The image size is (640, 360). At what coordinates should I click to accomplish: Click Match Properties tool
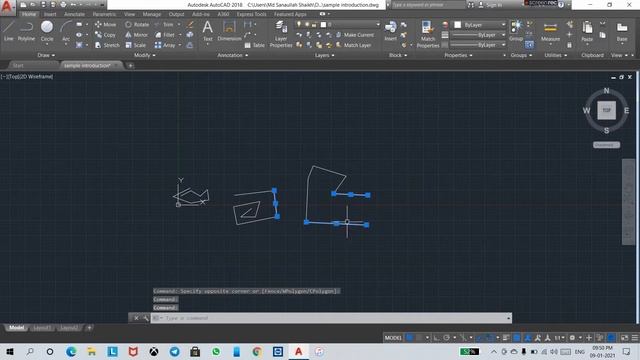428,34
